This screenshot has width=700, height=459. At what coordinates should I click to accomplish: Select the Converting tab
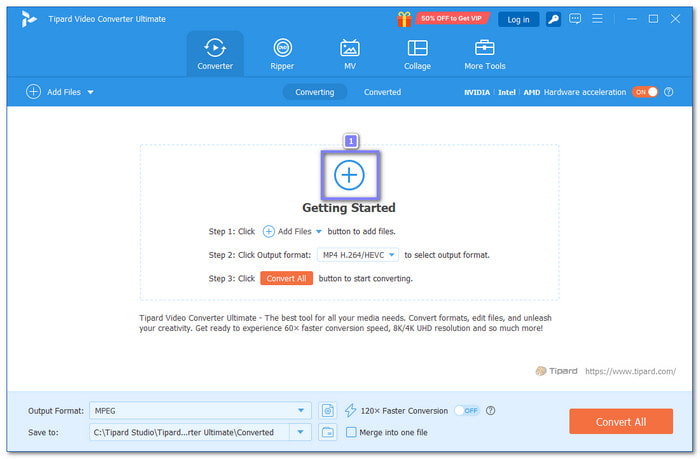click(315, 92)
